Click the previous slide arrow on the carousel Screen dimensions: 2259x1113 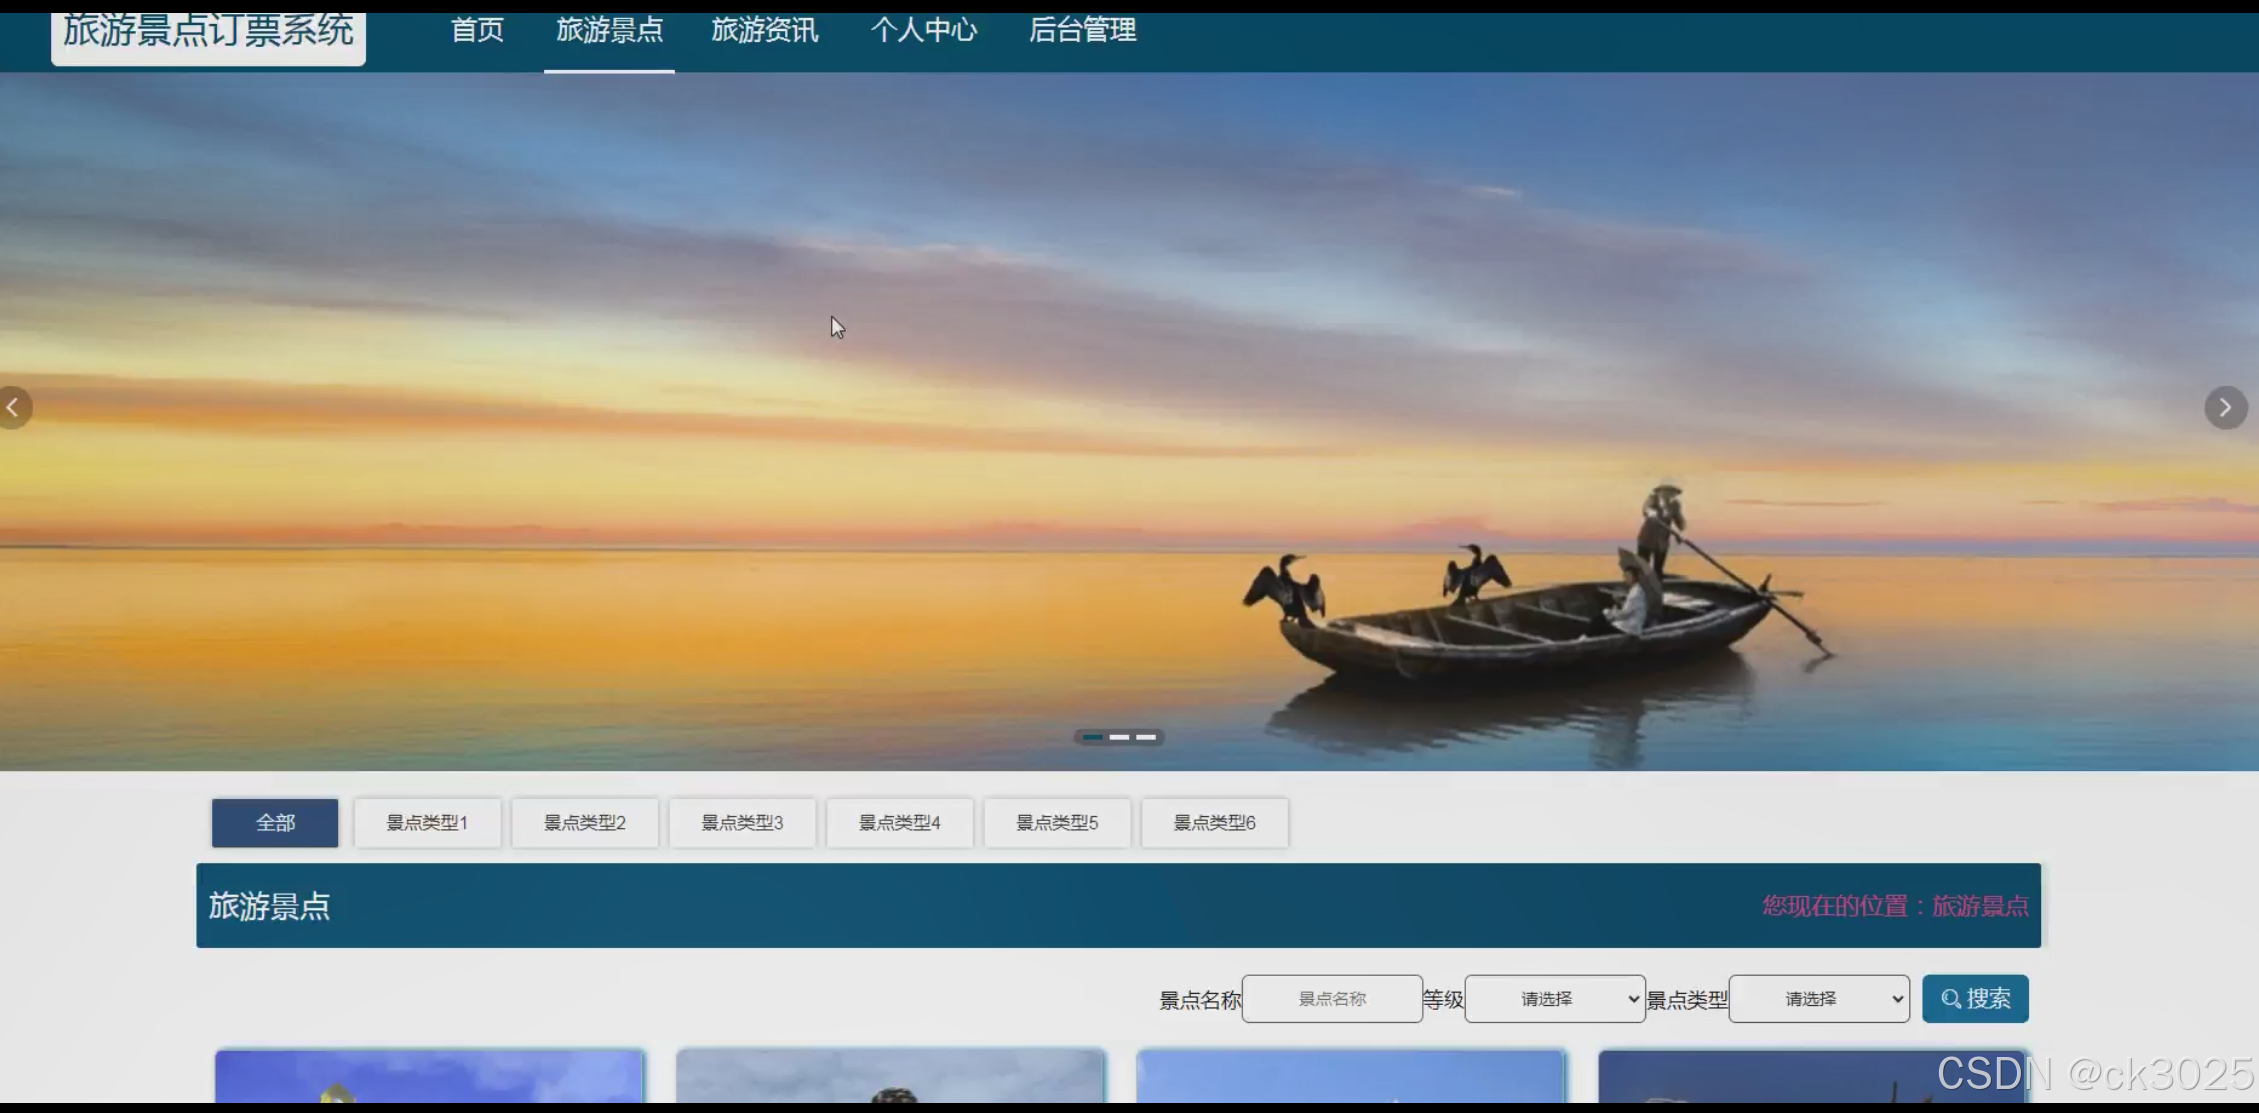pos(14,407)
